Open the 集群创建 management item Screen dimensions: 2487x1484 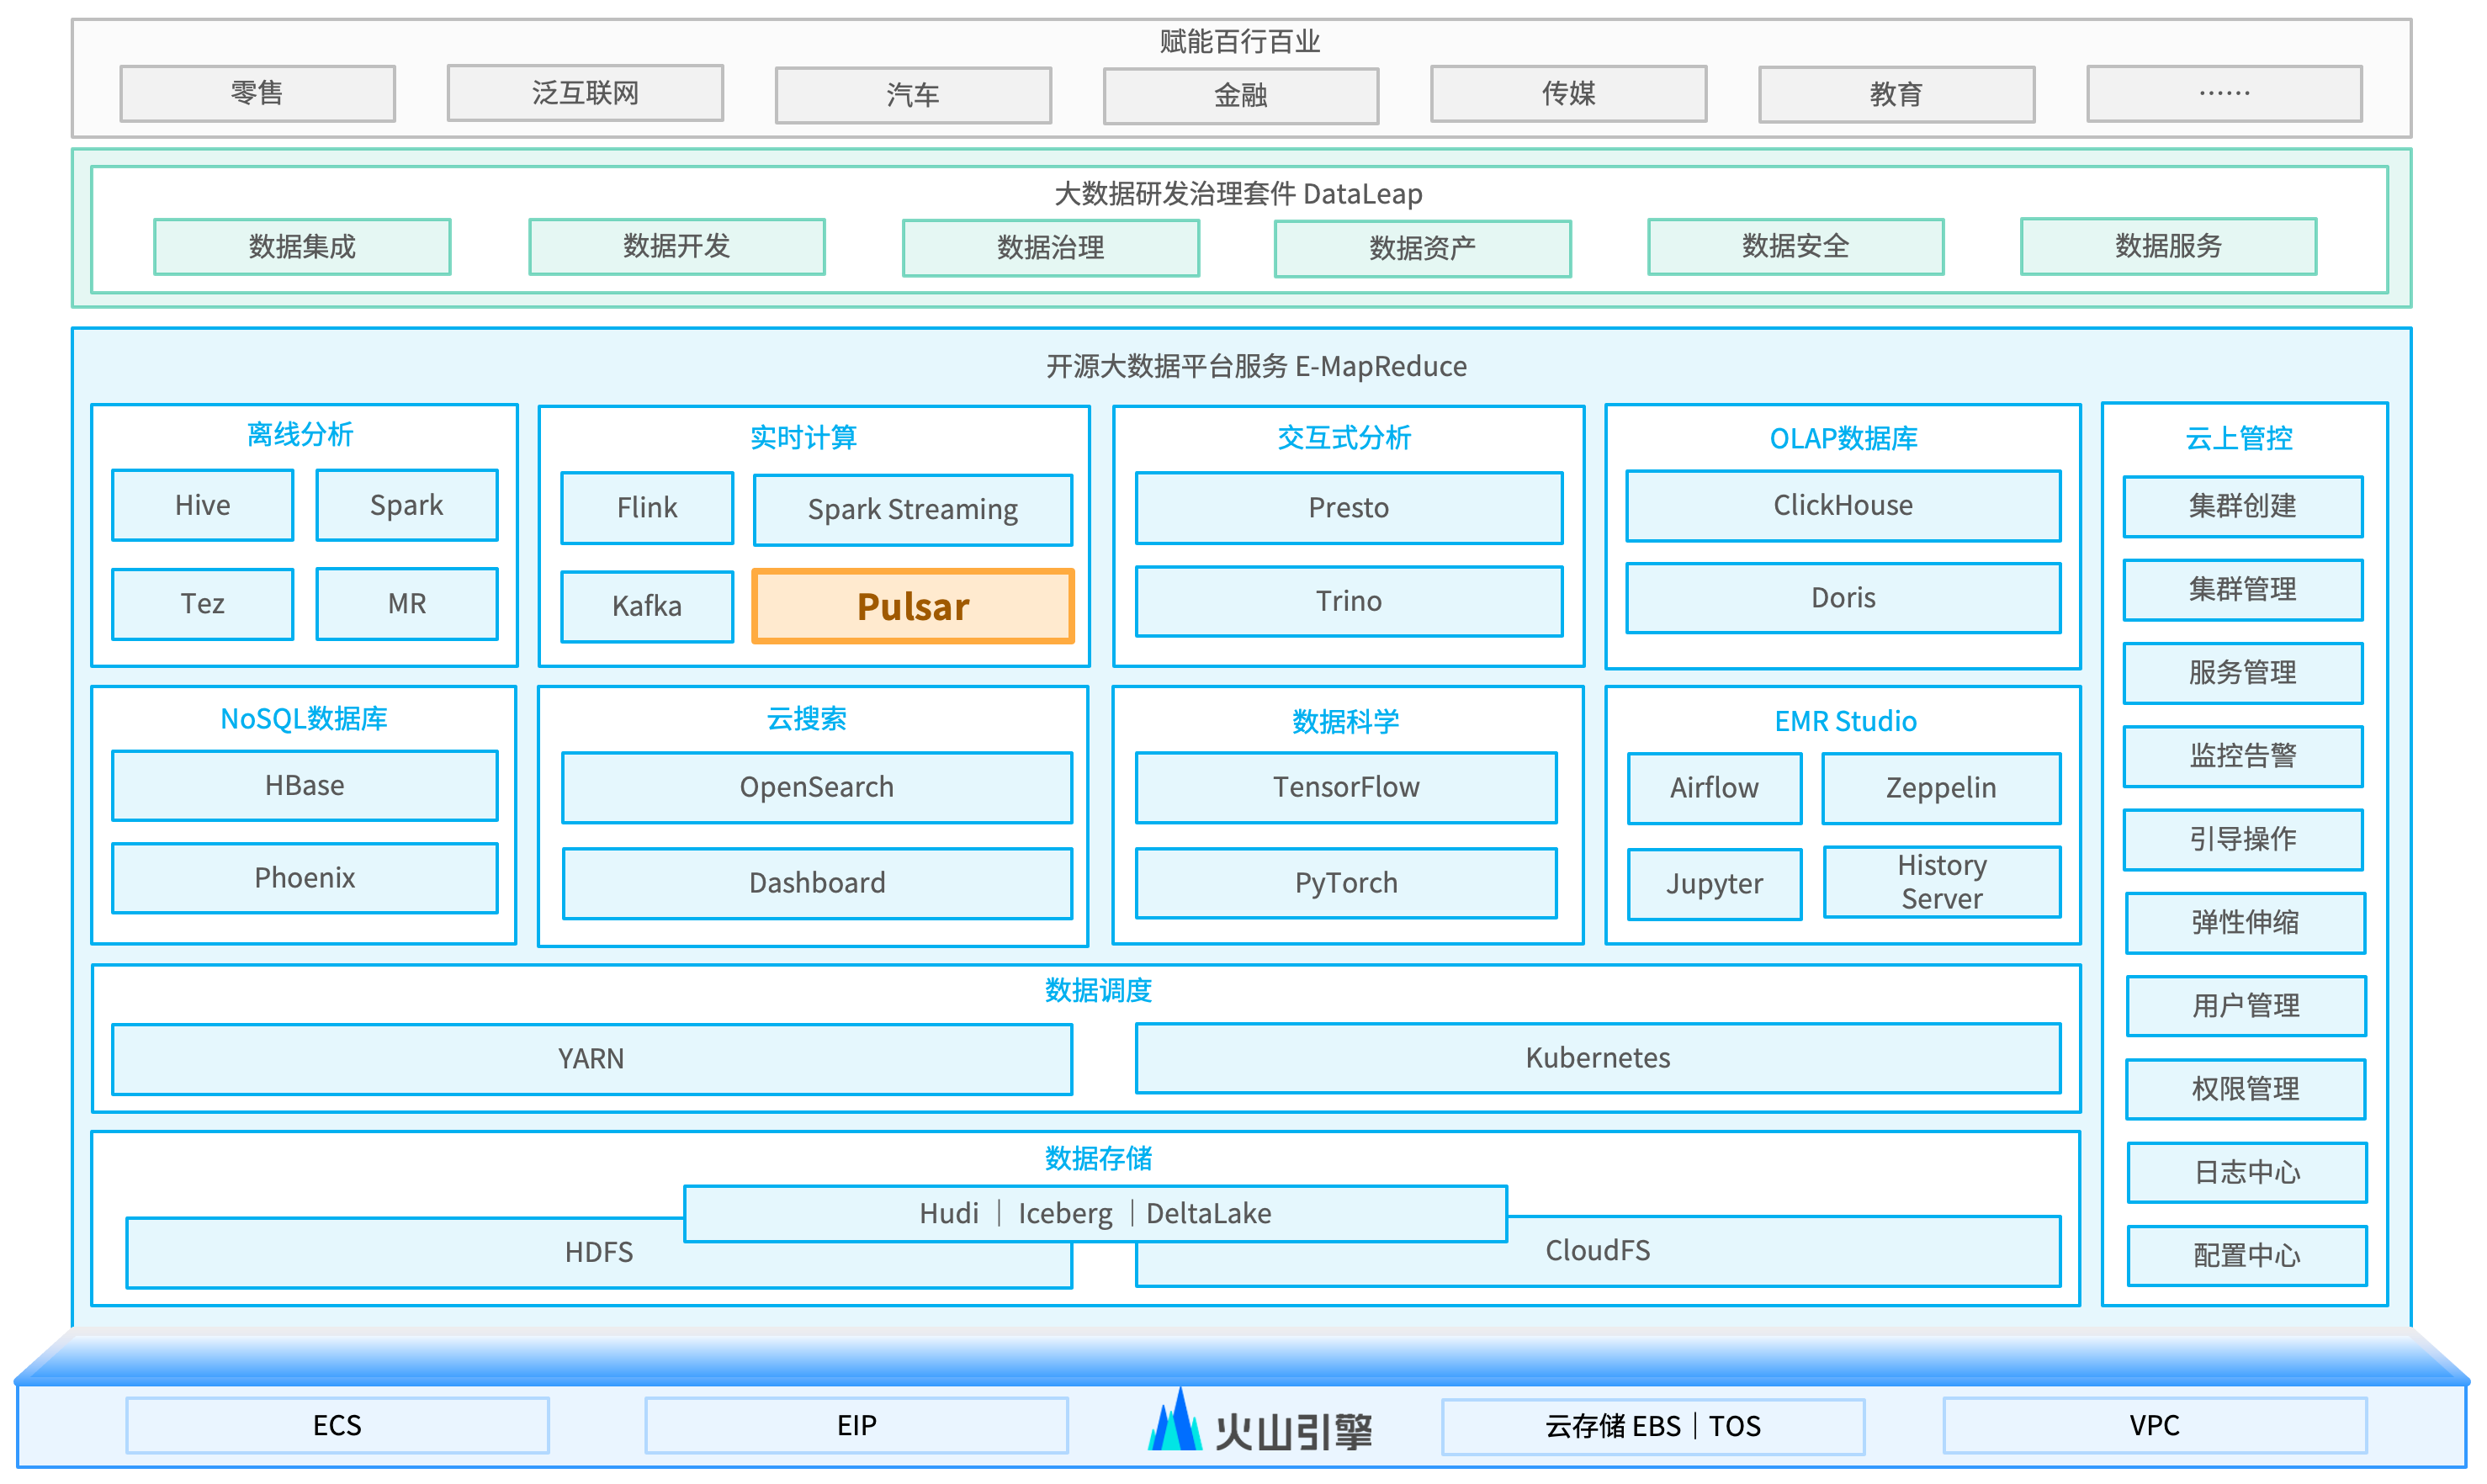click(x=2242, y=506)
